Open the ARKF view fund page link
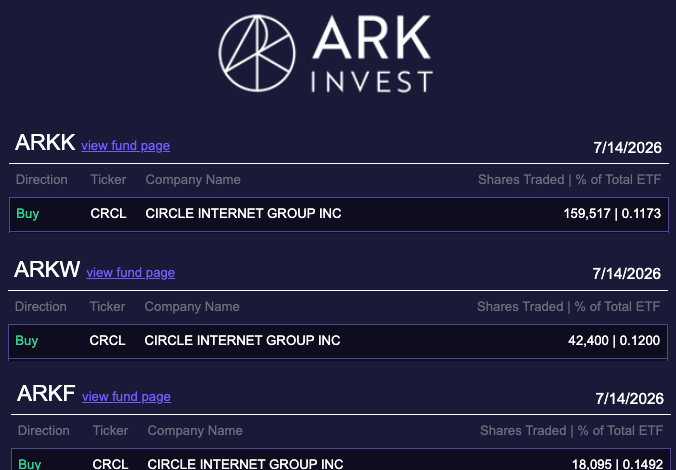This screenshot has height=470, width=676. [126, 397]
